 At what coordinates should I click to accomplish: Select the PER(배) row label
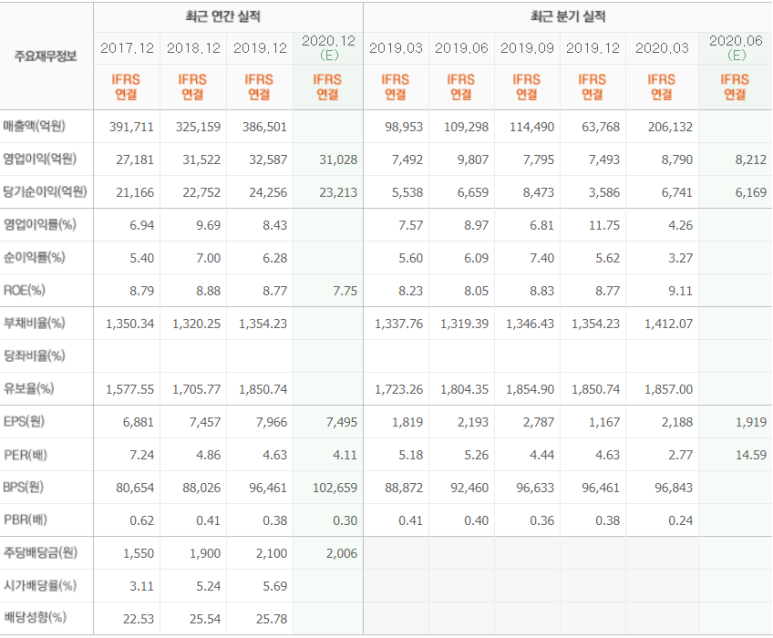tap(25, 455)
